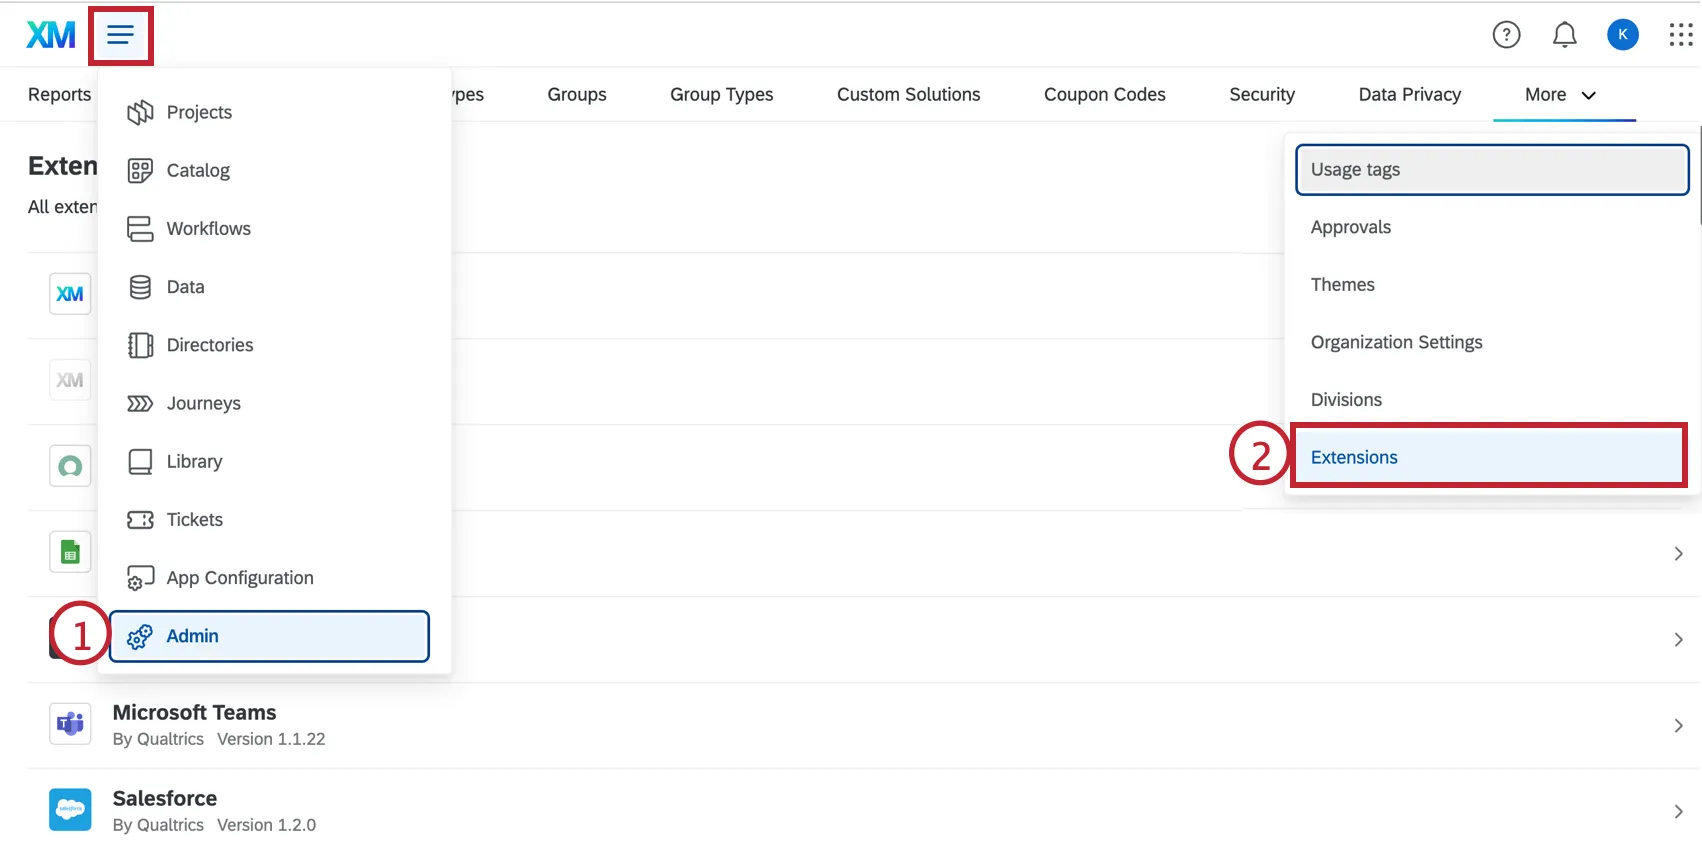1702x850 pixels.
Task: Click 'Version 1.2.0' text under Salesforce
Action: click(266, 825)
